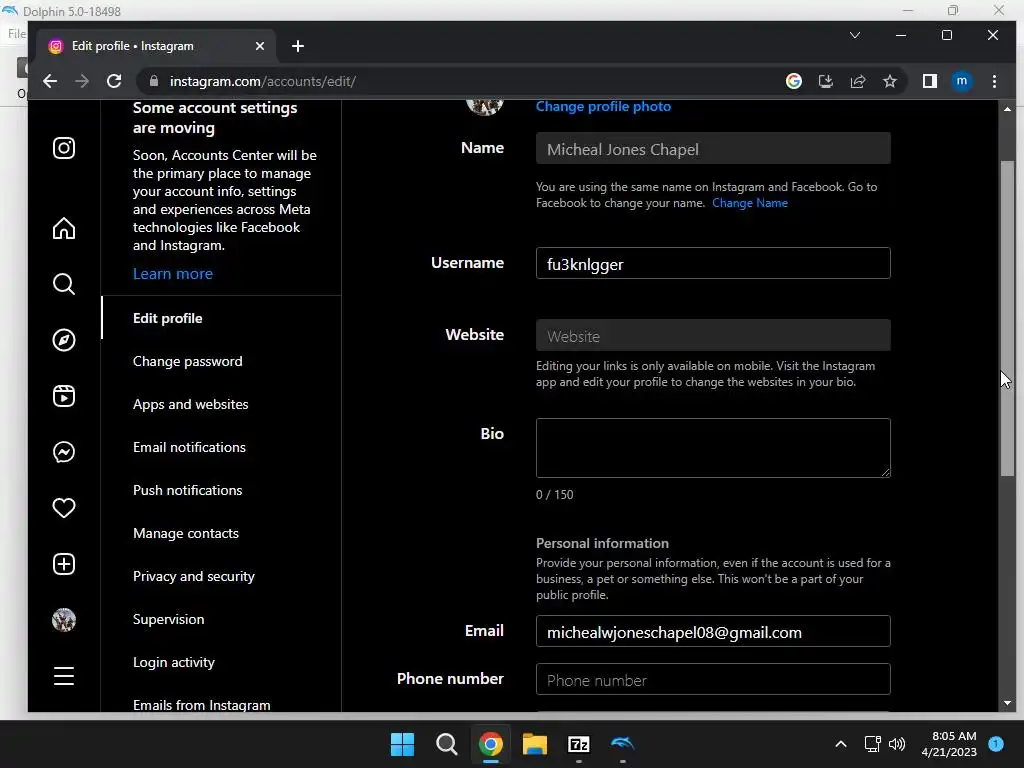Screen dimensions: 1024x768
Task: Click the Username input field
Action: point(712,263)
